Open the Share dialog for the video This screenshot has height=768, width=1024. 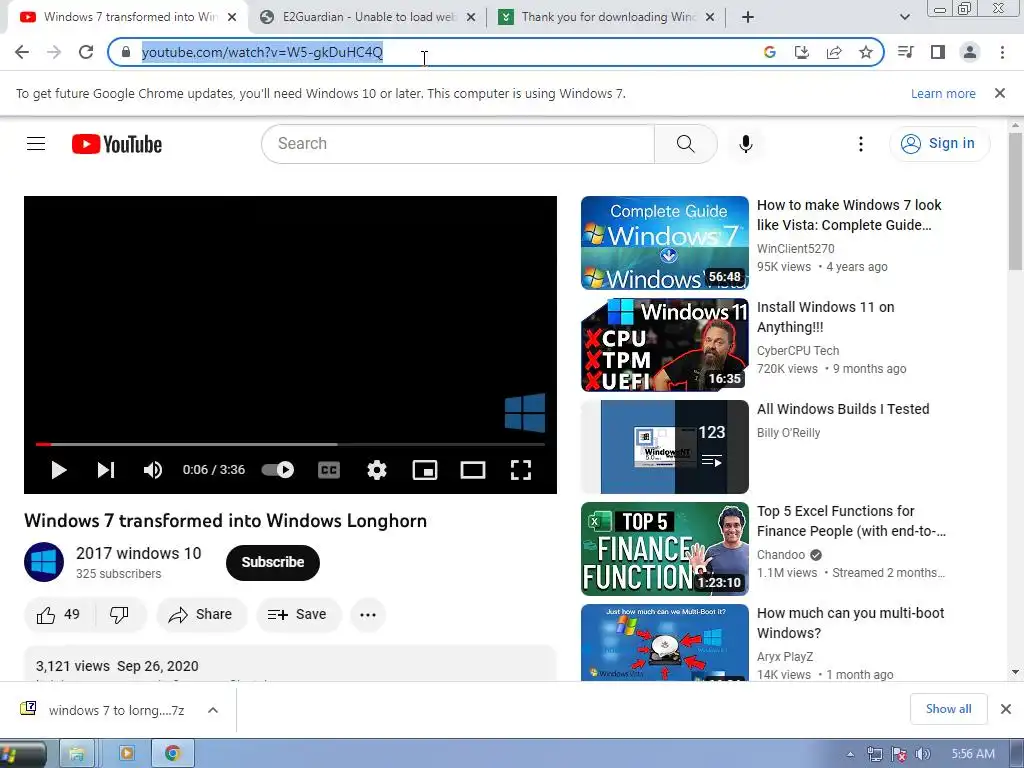click(201, 615)
